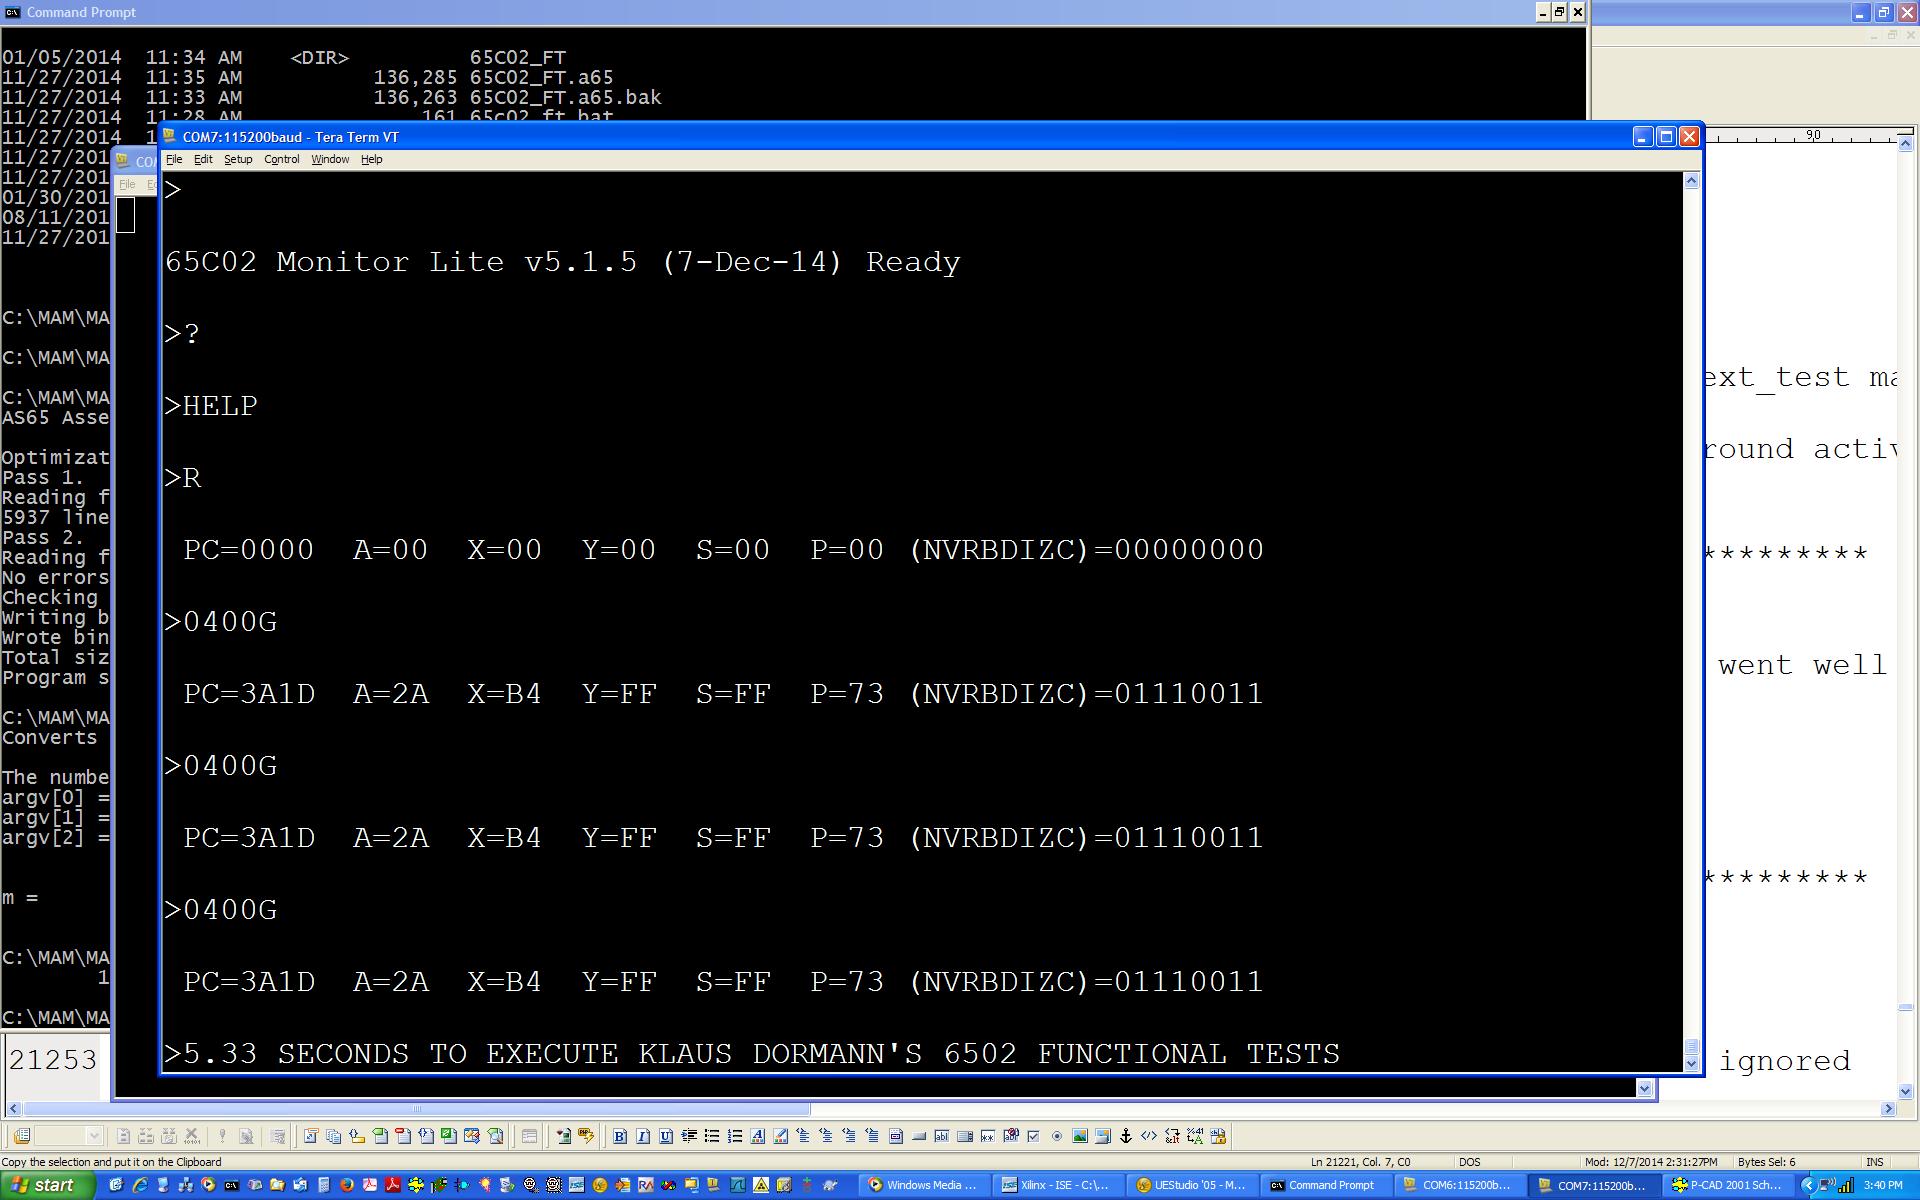Image resolution: width=1920 pixels, height=1200 pixels.
Task: Click Tera Term vertical scrollbar up arrow
Action: tap(1692, 181)
